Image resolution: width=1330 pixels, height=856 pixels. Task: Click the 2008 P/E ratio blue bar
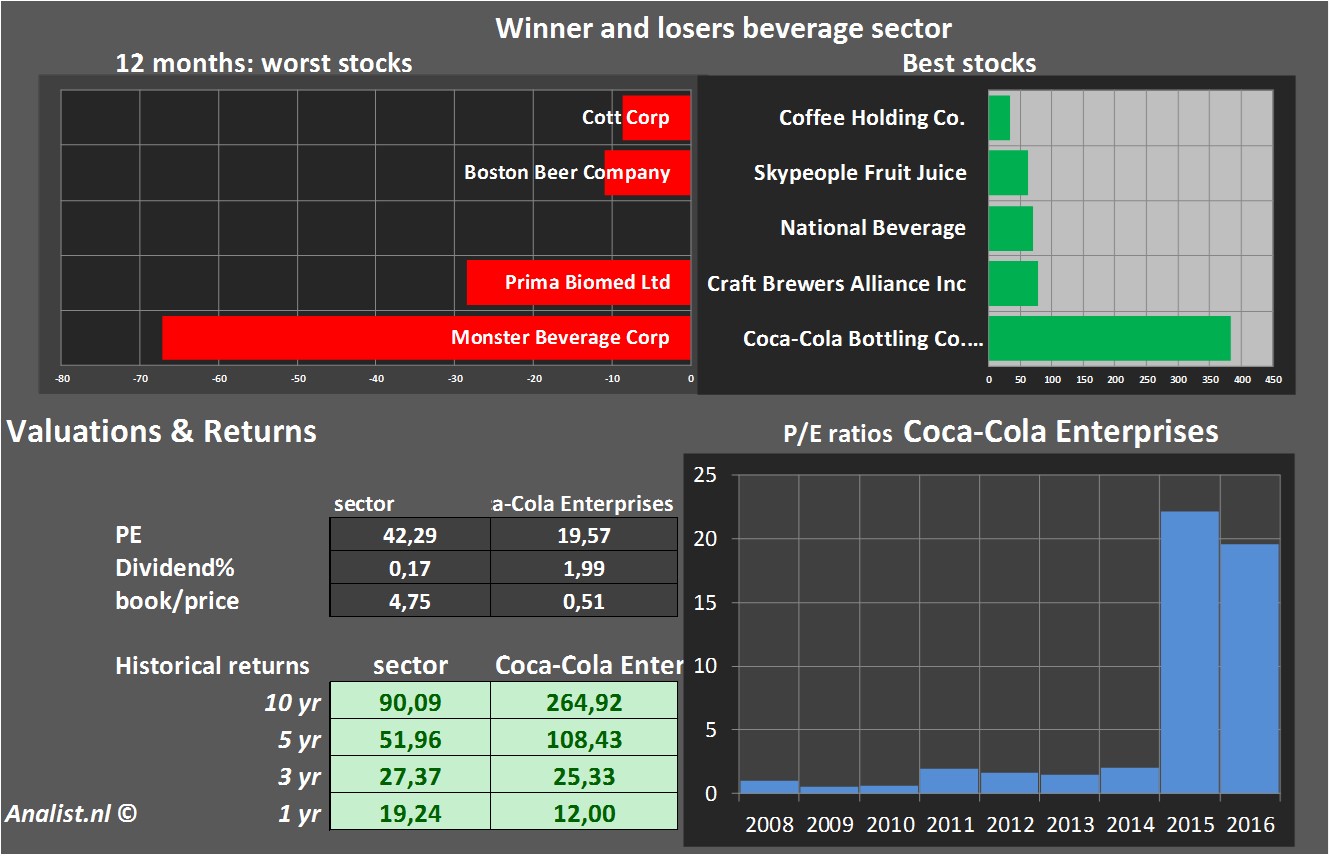point(768,787)
